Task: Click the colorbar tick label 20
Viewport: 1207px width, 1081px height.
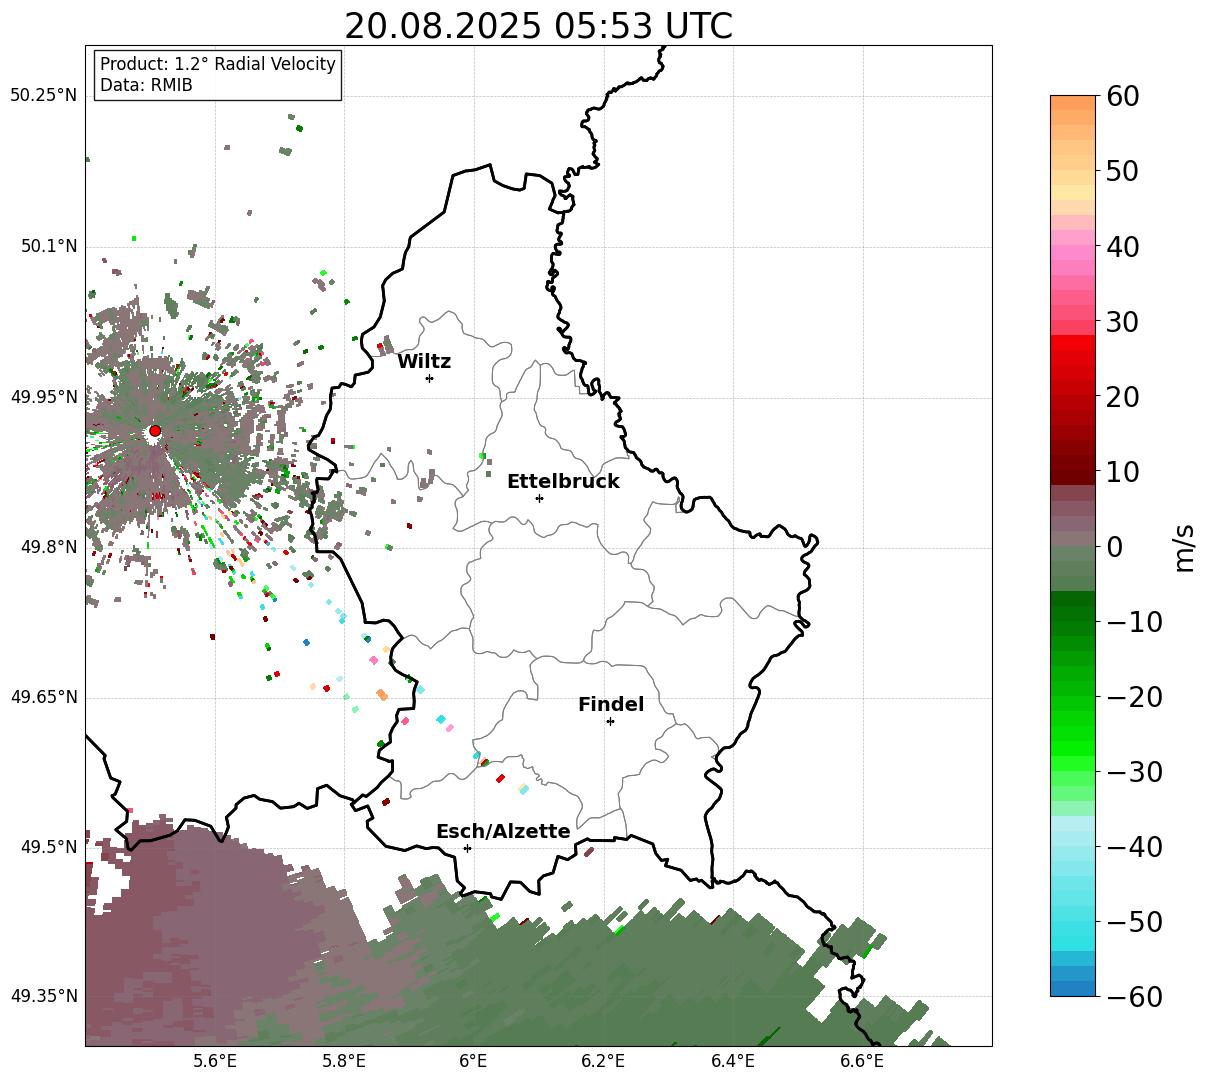Action: pyautogui.click(x=1122, y=397)
